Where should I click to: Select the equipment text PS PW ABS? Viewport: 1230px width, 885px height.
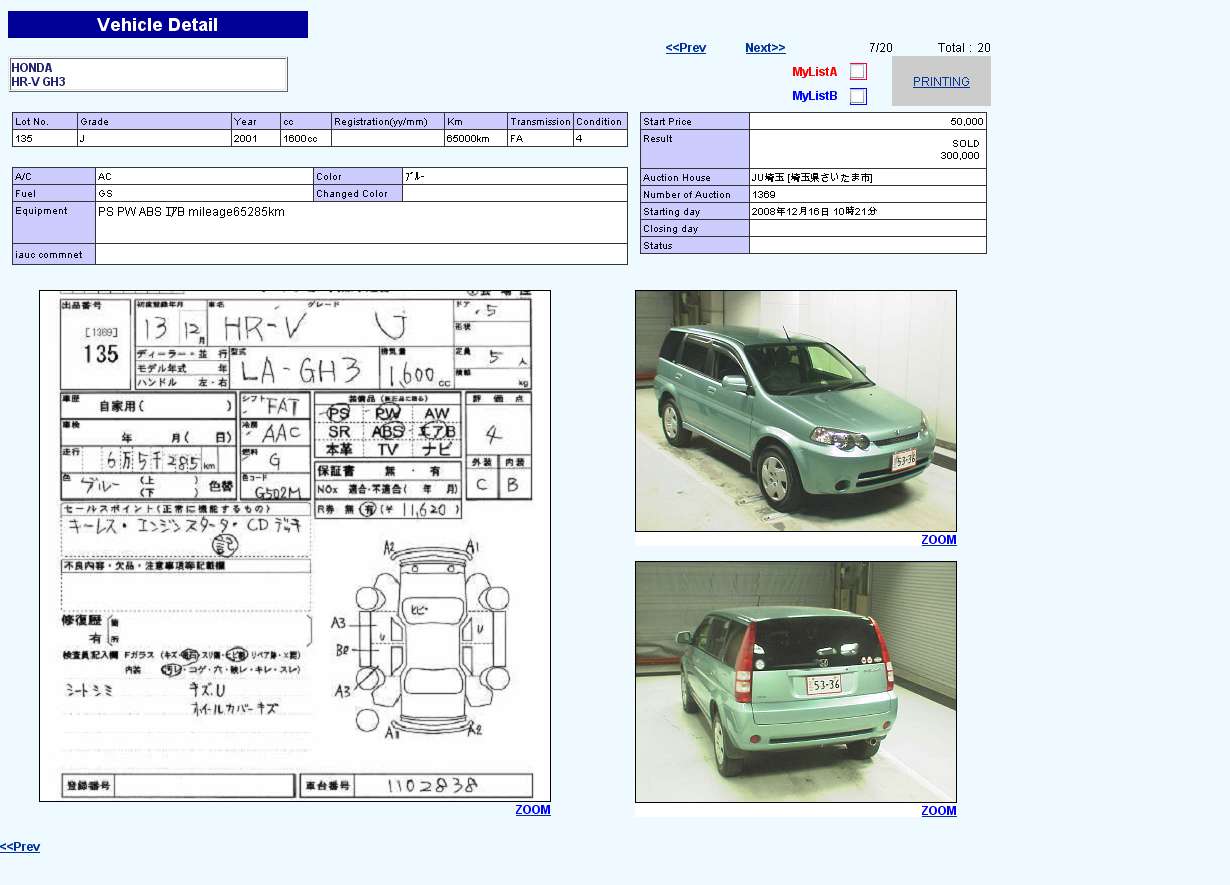(x=361, y=223)
